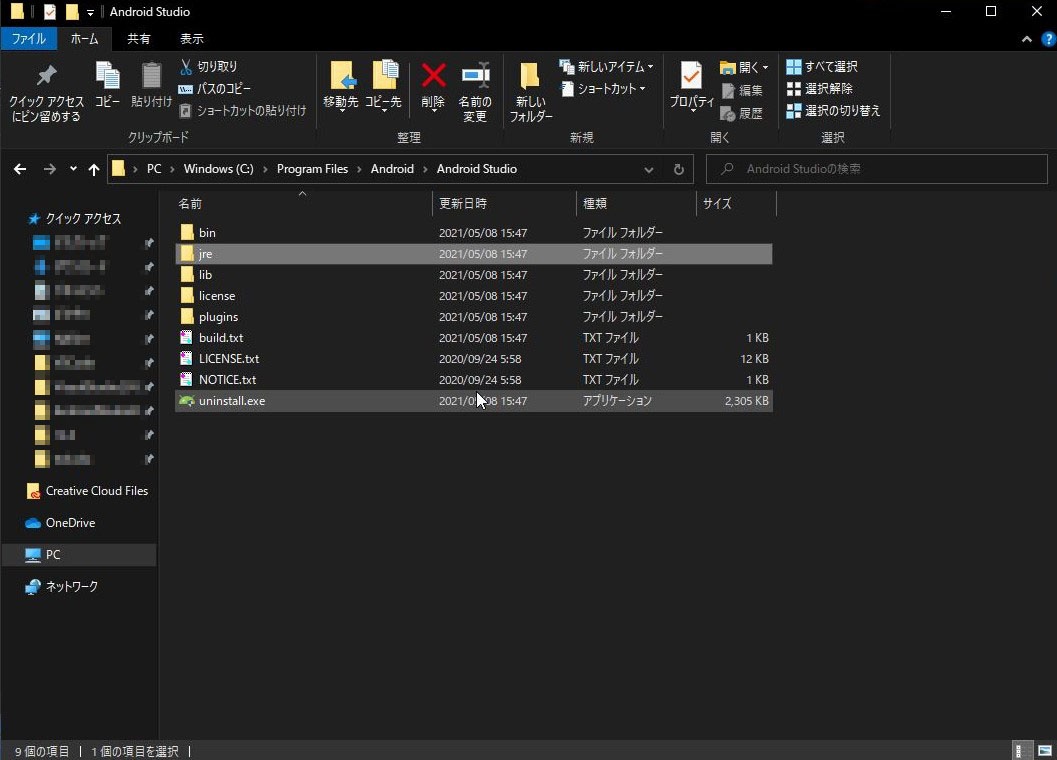
Task: Select the NOTICE.txt file
Action: pyautogui.click(x=473, y=379)
